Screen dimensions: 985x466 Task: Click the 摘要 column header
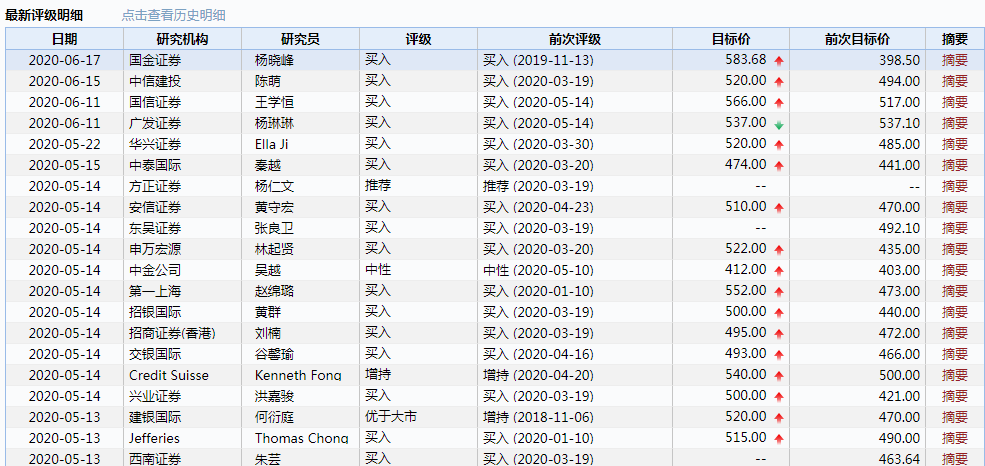tap(955, 39)
